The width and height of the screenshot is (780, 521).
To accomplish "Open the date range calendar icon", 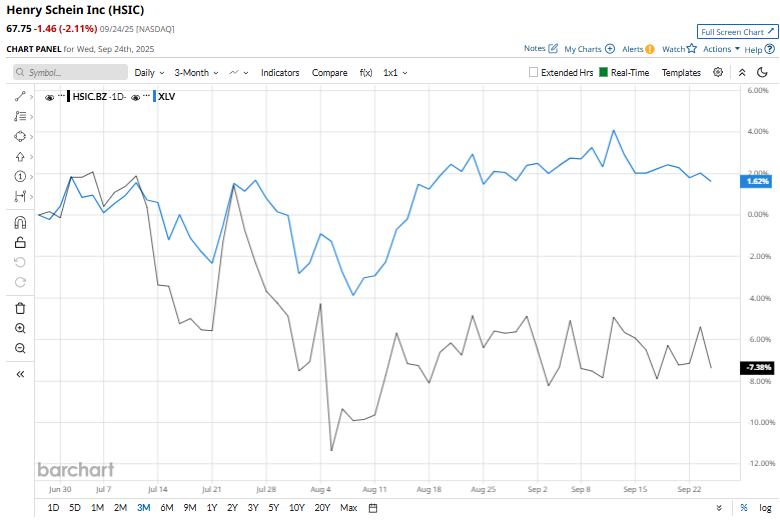I will (x=373, y=508).
